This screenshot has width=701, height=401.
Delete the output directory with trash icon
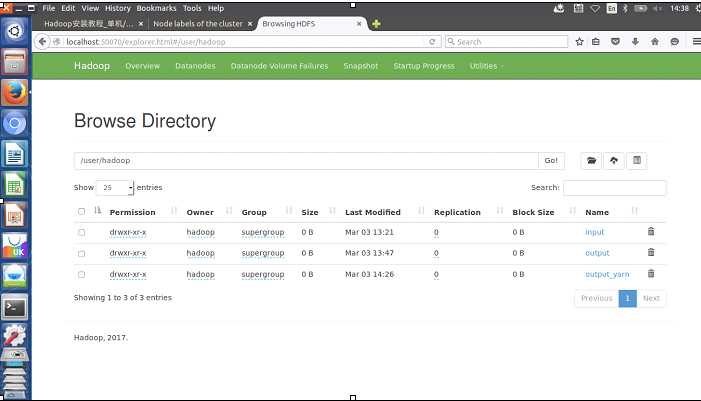(x=651, y=253)
